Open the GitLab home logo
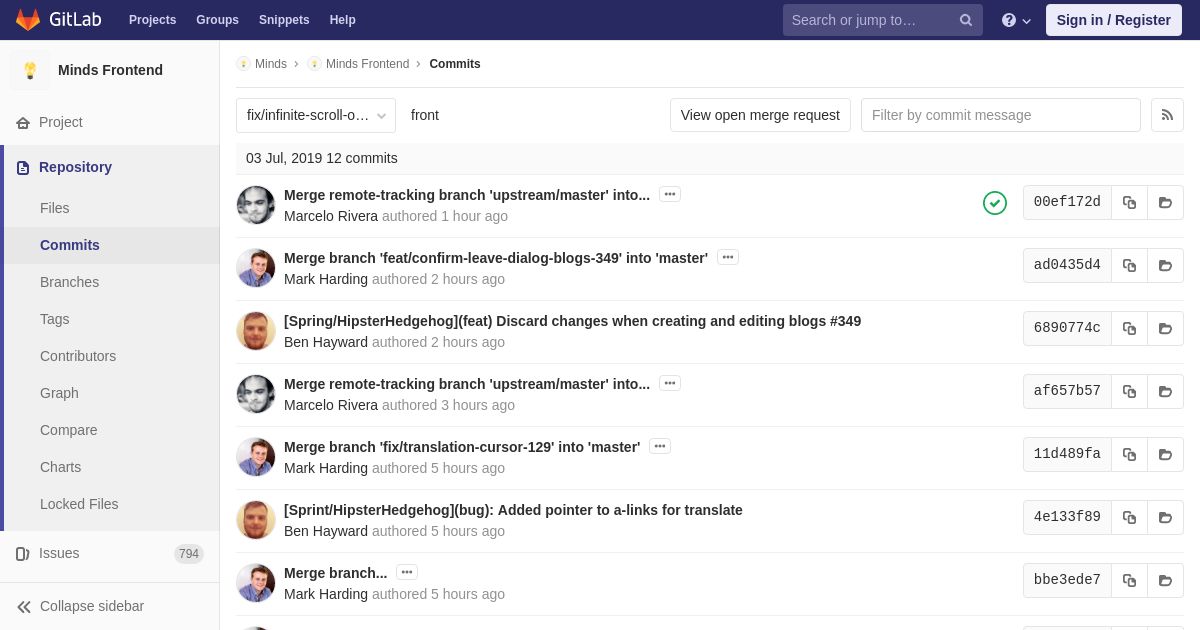Image resolution: width=1200 pixels, height=630 pixels. pyautogui.click(x=58, y=20)
